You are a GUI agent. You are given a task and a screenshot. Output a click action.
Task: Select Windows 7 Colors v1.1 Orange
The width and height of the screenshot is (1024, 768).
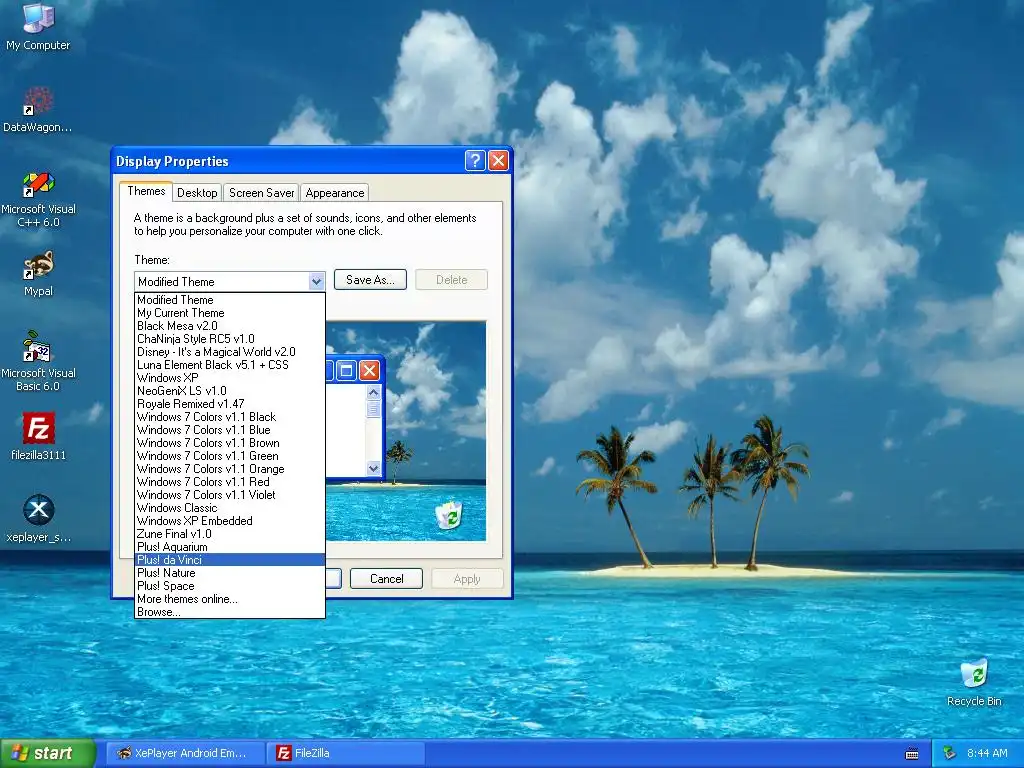[230, 469]
